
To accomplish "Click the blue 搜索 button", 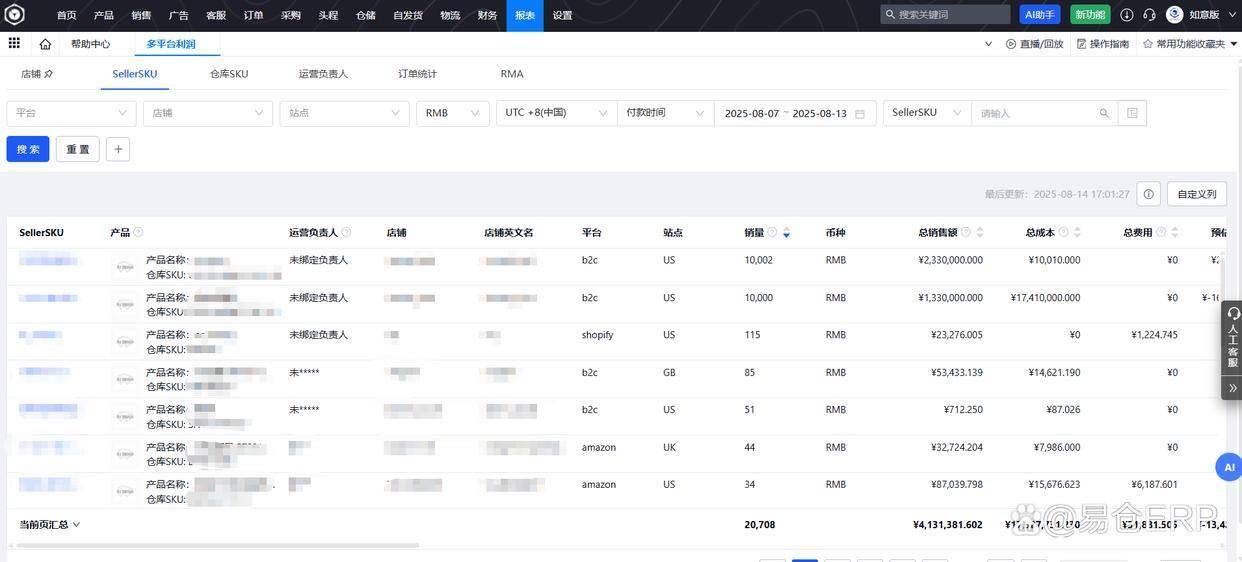I will [28, 149].
